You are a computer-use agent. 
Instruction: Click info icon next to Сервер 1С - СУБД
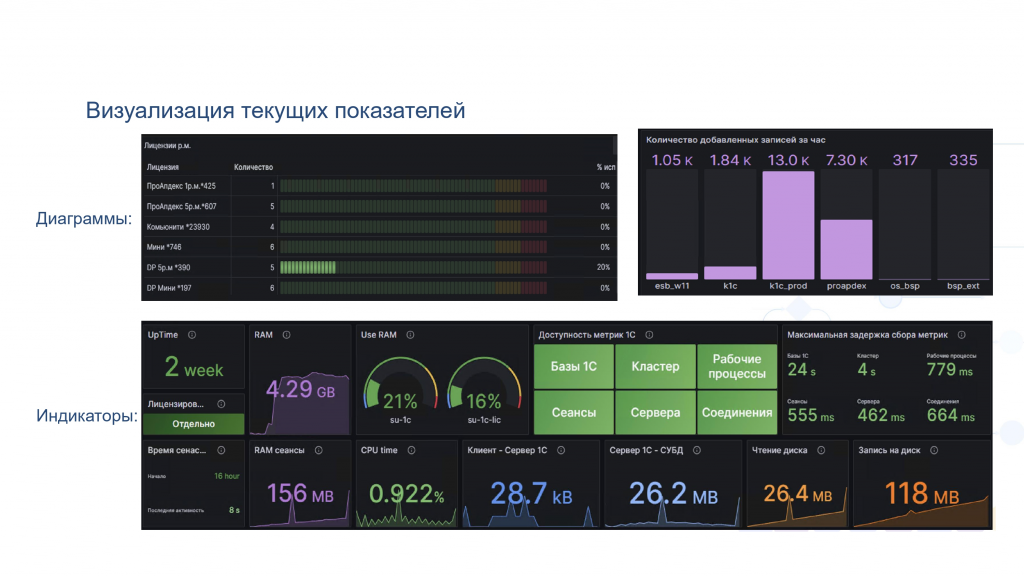pos(697,451)
